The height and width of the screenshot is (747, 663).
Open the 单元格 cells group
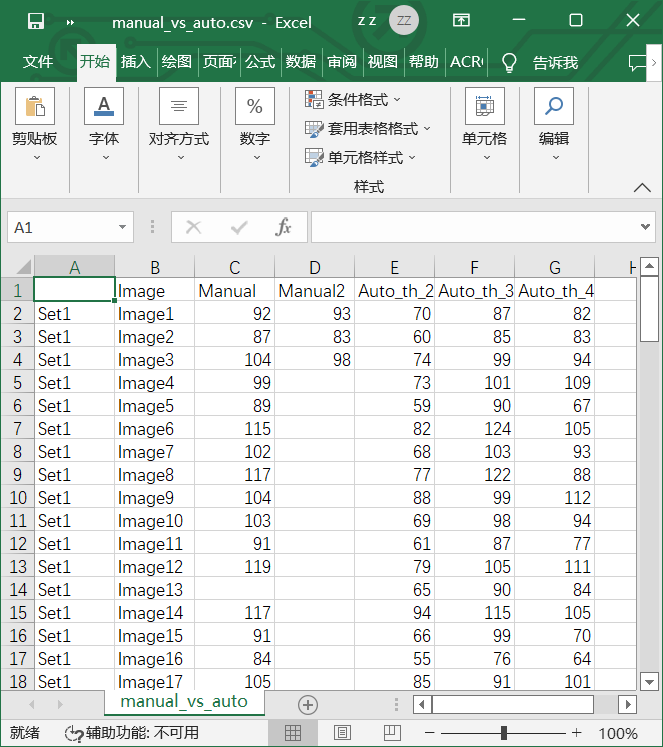click(484, 125)
